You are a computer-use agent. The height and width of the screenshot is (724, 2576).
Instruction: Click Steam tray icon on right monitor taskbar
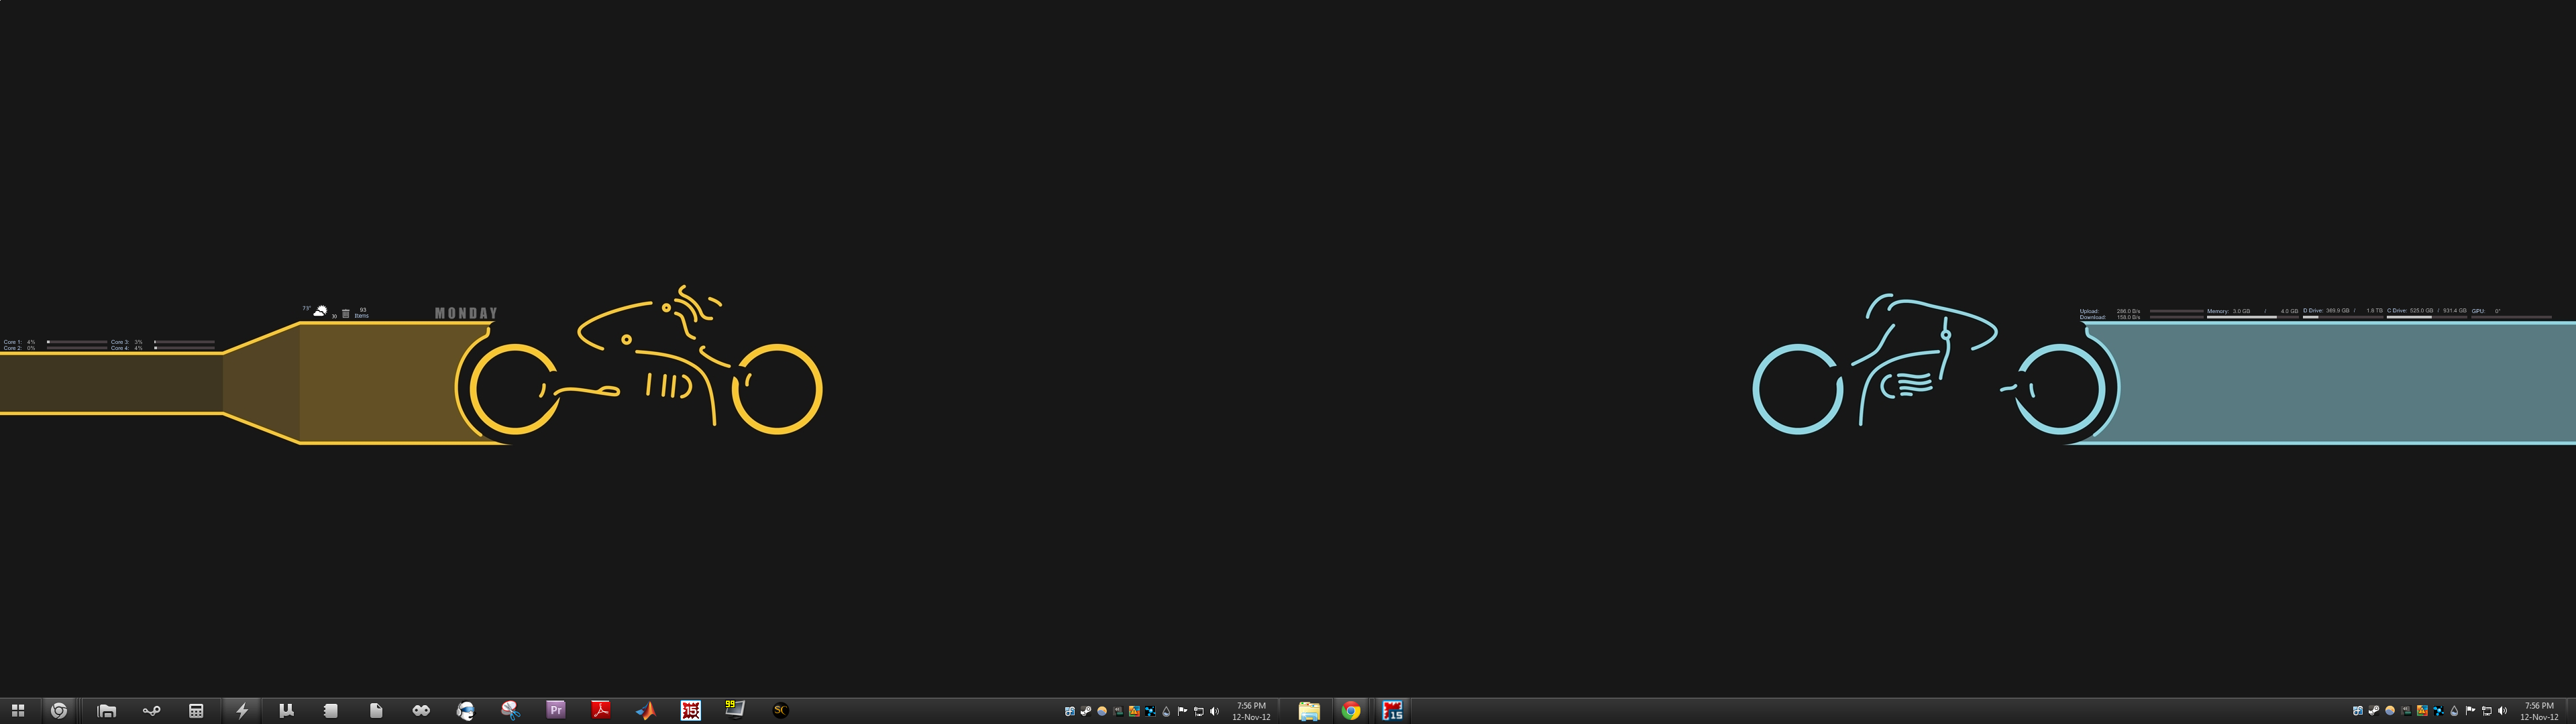2374,711
